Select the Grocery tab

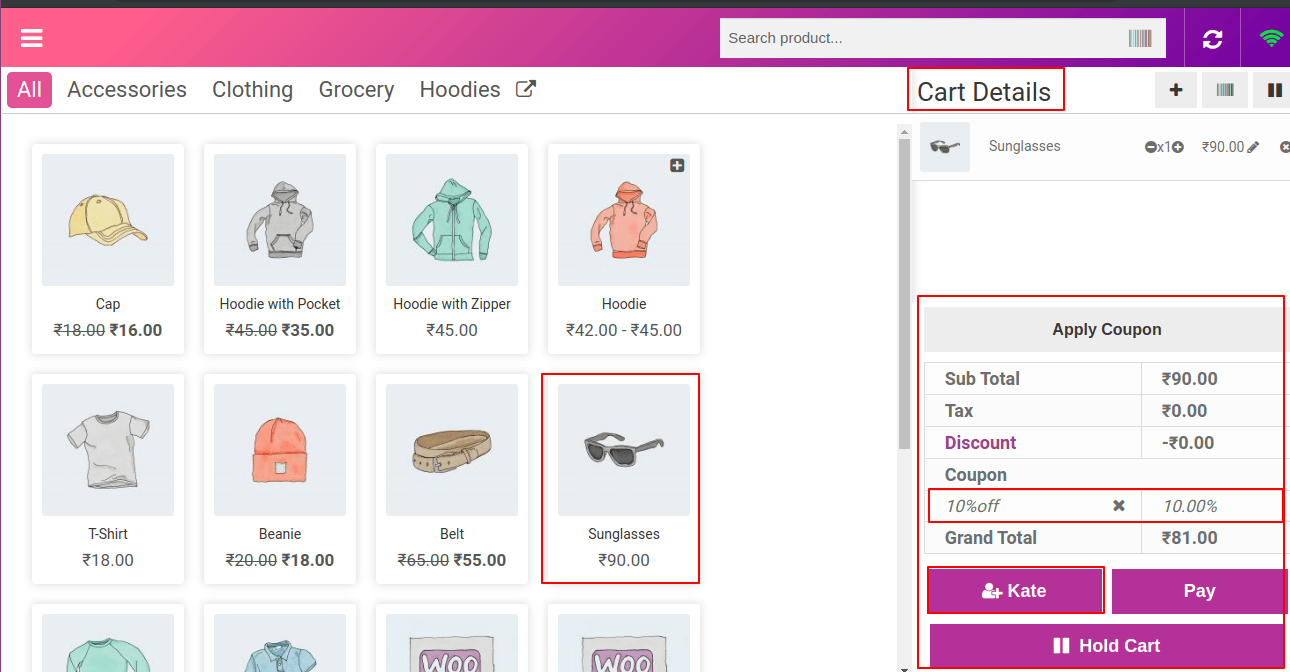[356, 89]
